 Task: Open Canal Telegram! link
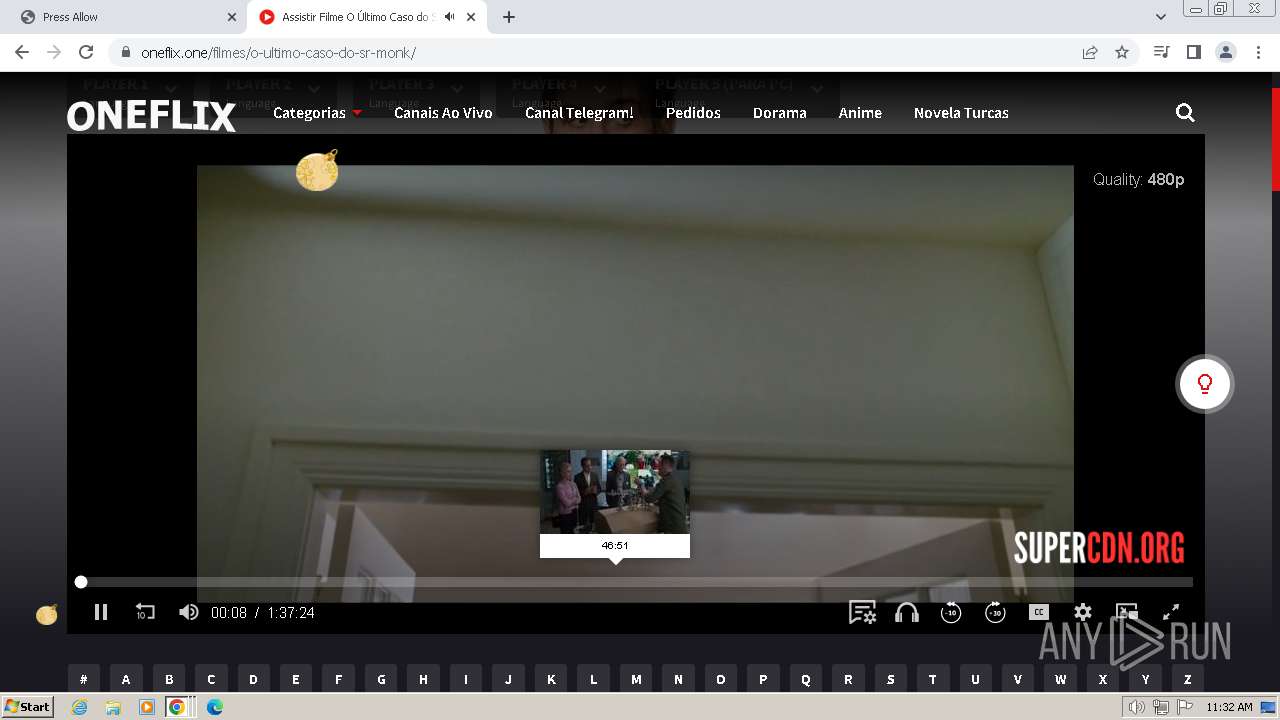click(579, 113)
